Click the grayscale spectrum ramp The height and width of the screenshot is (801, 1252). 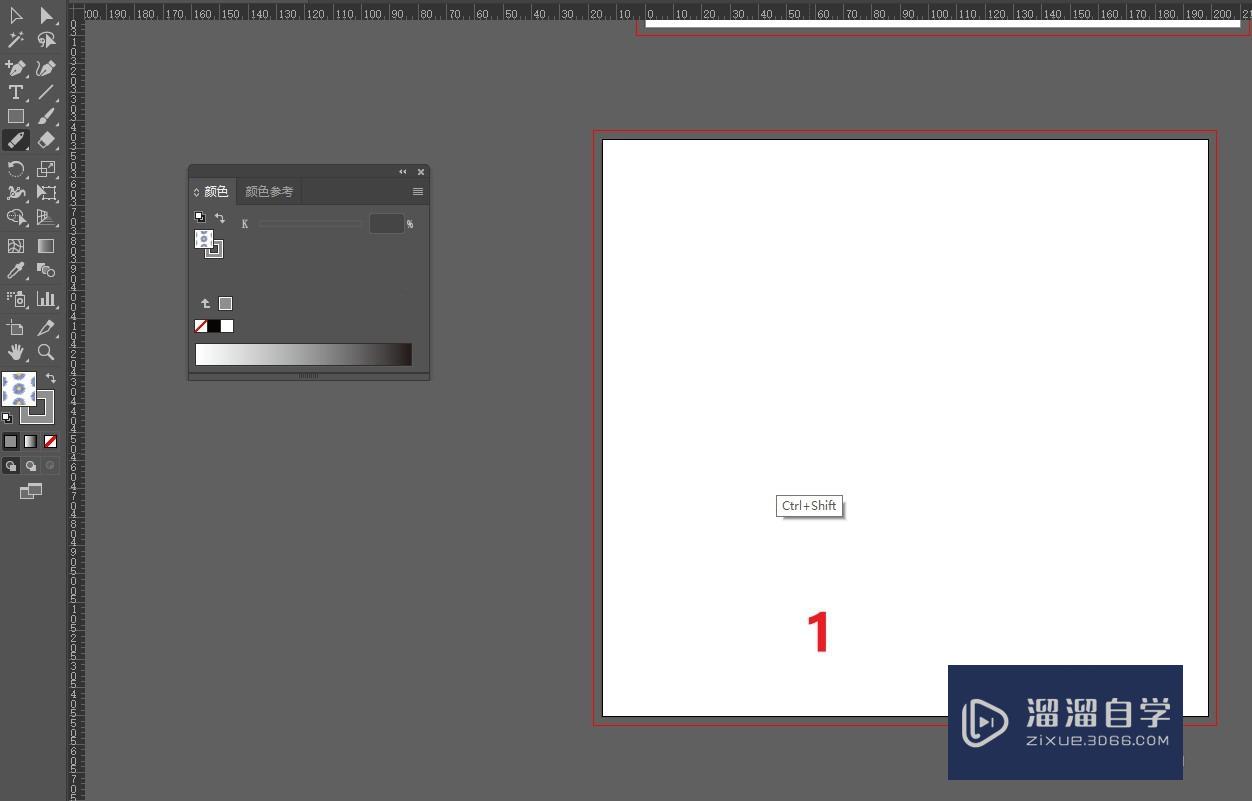pyautogui.click(x=304, y=354)
